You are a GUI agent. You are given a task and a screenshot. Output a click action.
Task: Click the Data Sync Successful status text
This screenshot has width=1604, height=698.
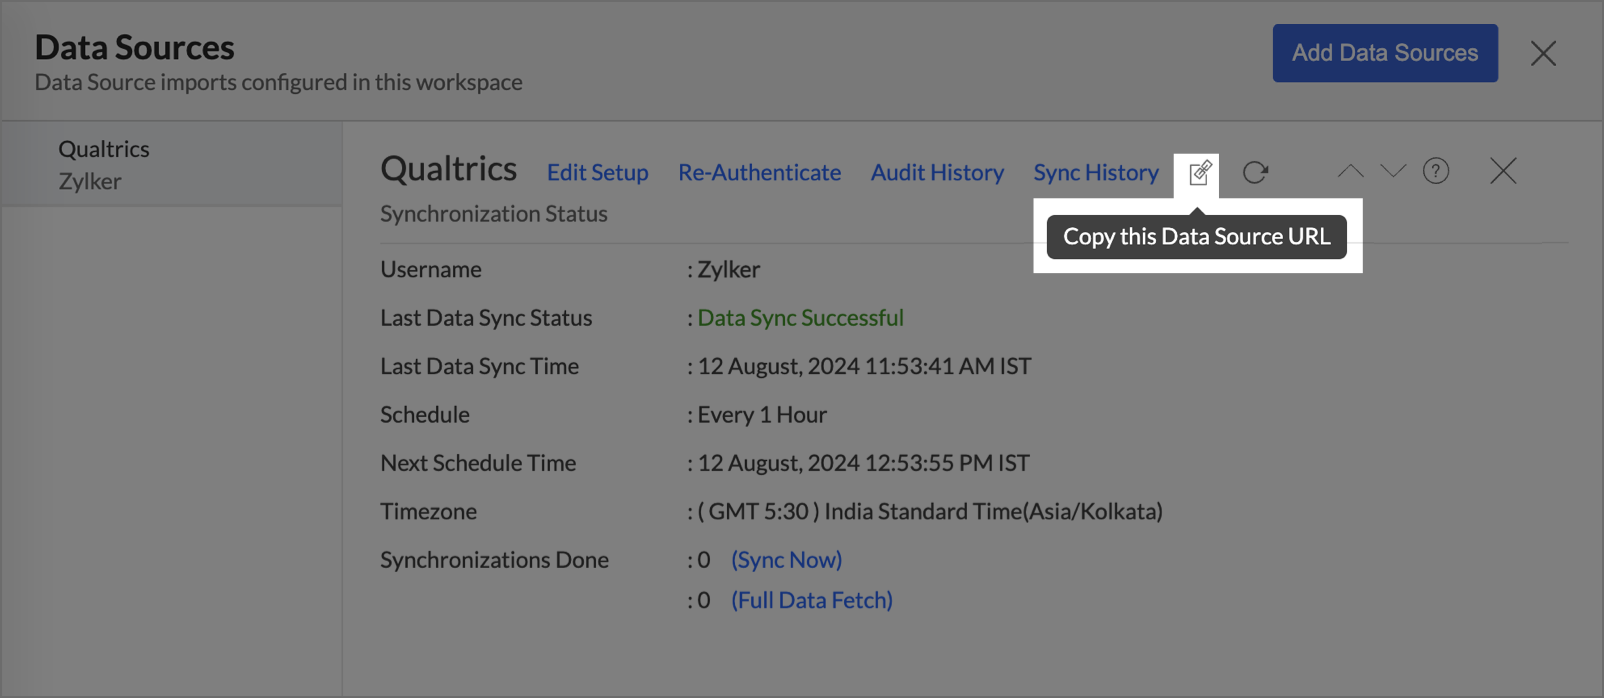pos(801,318)
